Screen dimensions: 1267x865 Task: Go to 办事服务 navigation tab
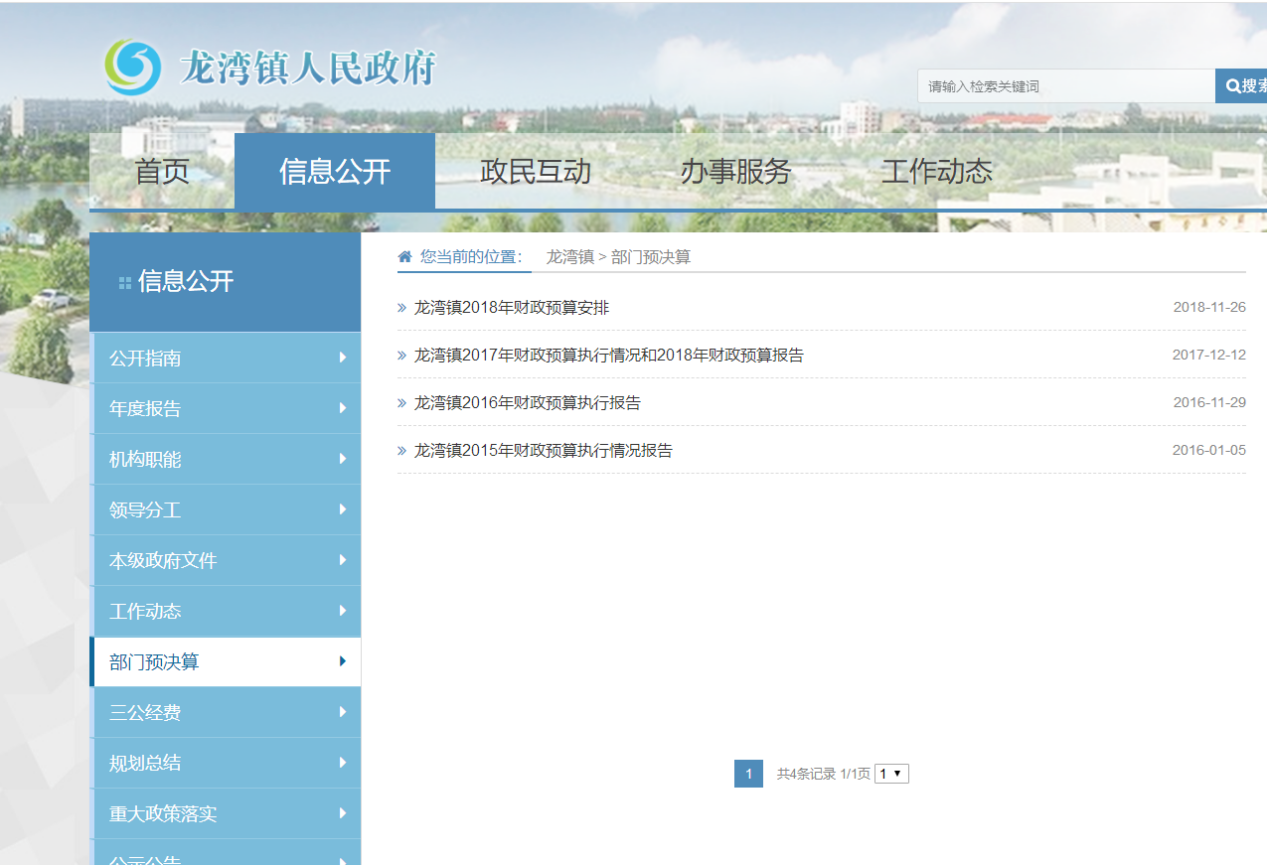pos(735,171)
